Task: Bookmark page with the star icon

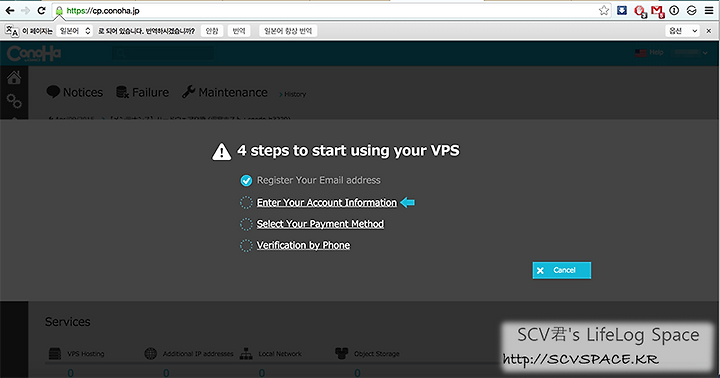Action: (x=604, y=11)
